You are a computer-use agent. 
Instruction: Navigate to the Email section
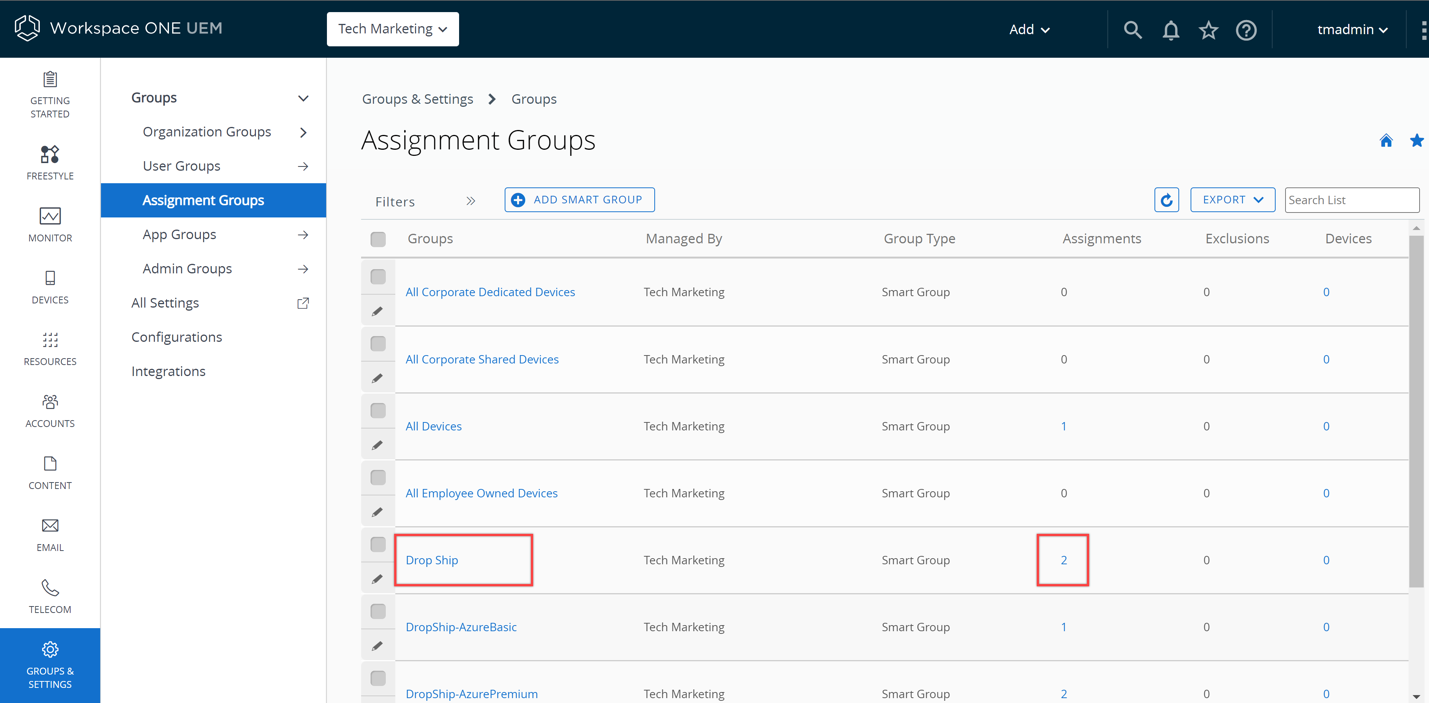coord(49,534)
